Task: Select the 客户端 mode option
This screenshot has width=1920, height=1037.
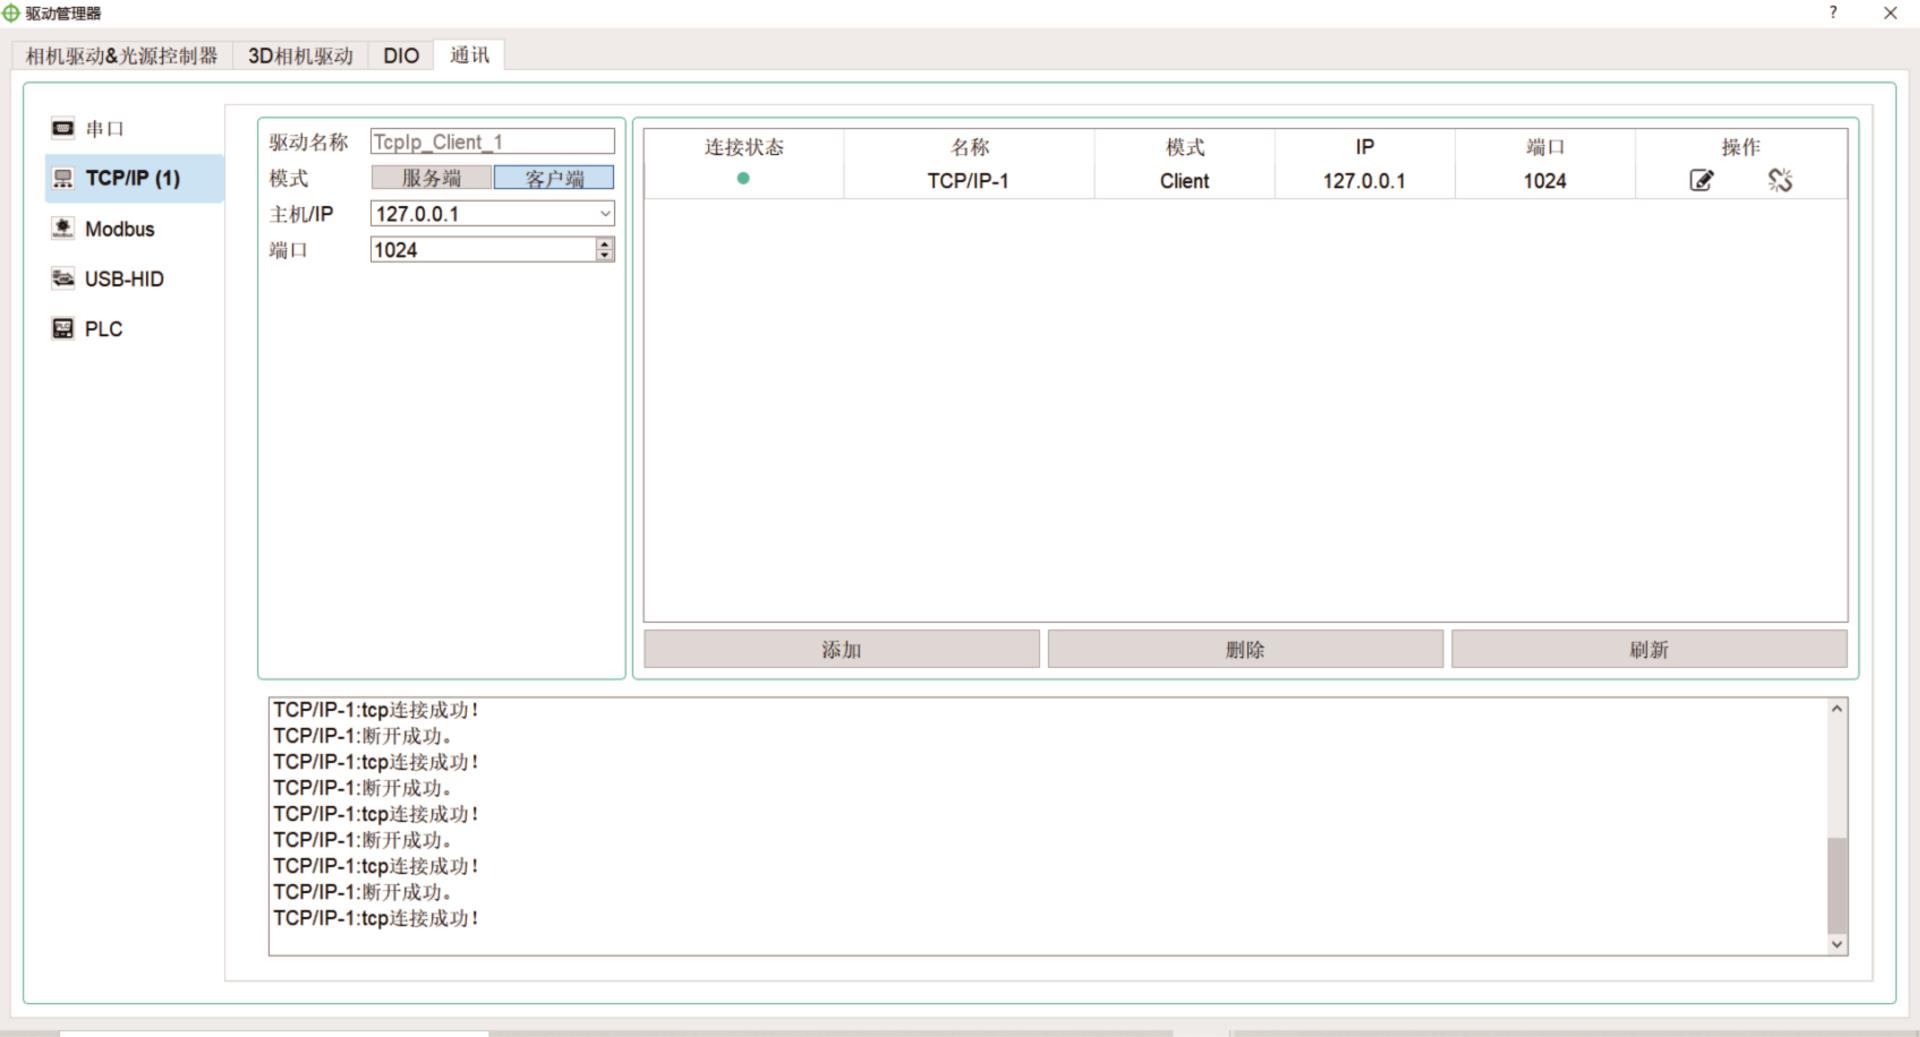Action: click(x=553, y=177)
